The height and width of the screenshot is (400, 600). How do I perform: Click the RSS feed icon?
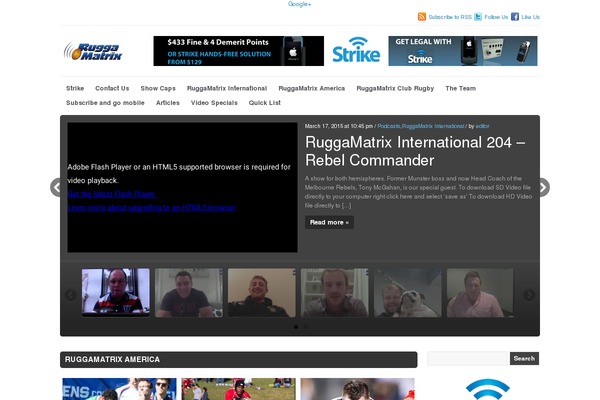(422, 17)
